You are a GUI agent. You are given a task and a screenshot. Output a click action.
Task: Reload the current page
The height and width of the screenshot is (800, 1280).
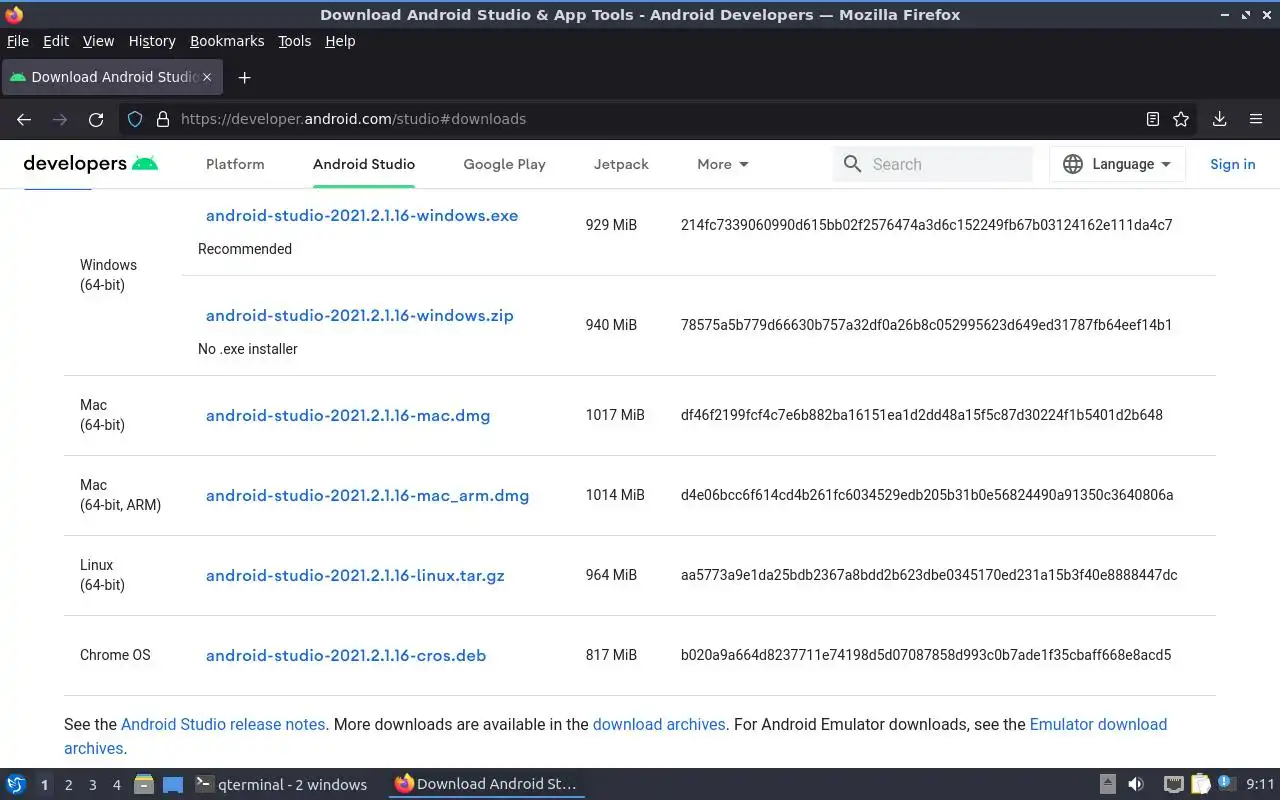(x=96, y=119)
